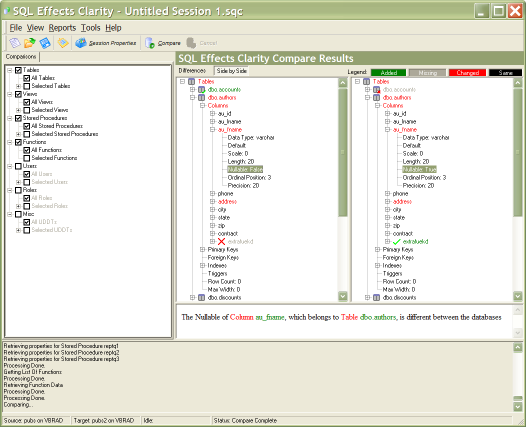Image resolution: width=526 pixels, height=427 pixels.
Task: Toggle the All Functions checkbox
Action: pos(27,150)
